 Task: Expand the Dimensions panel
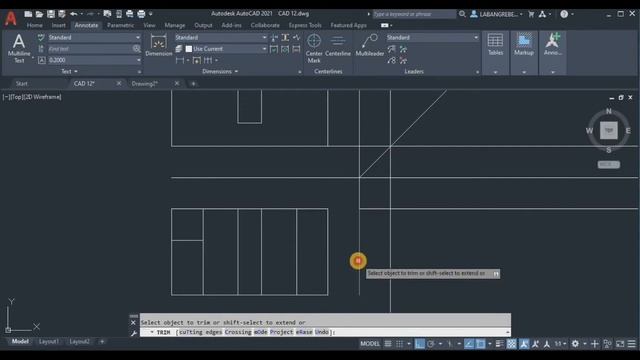(220, 71)
